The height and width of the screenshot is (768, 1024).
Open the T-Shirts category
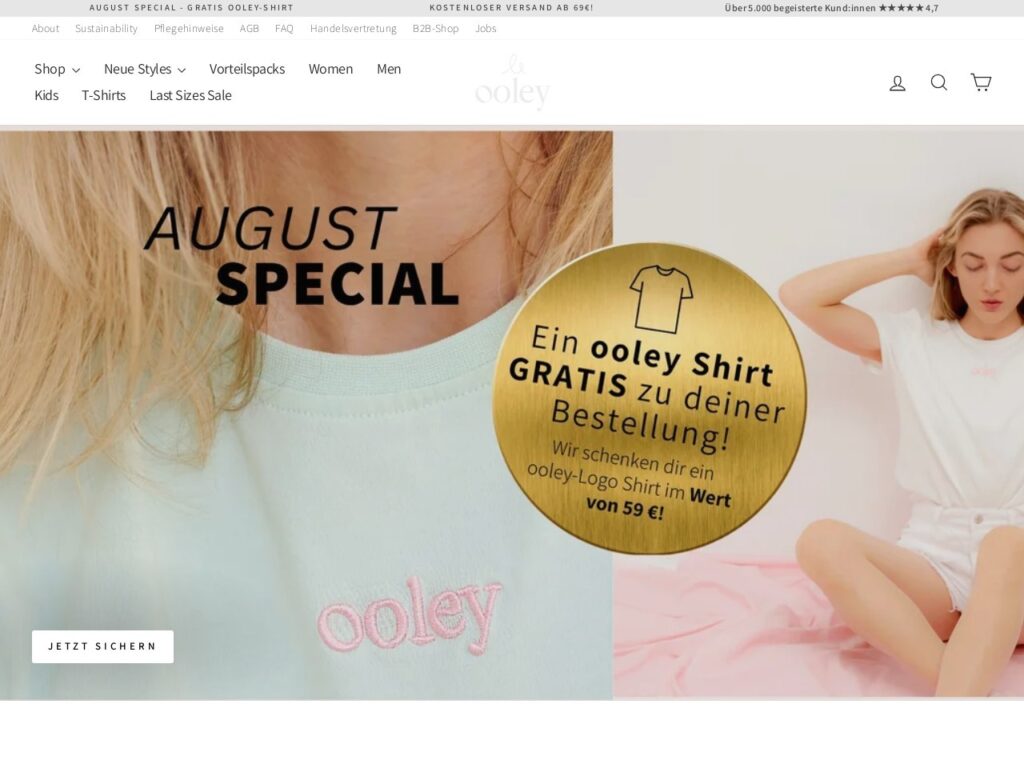pyautogui.click(x=104, y=95)
